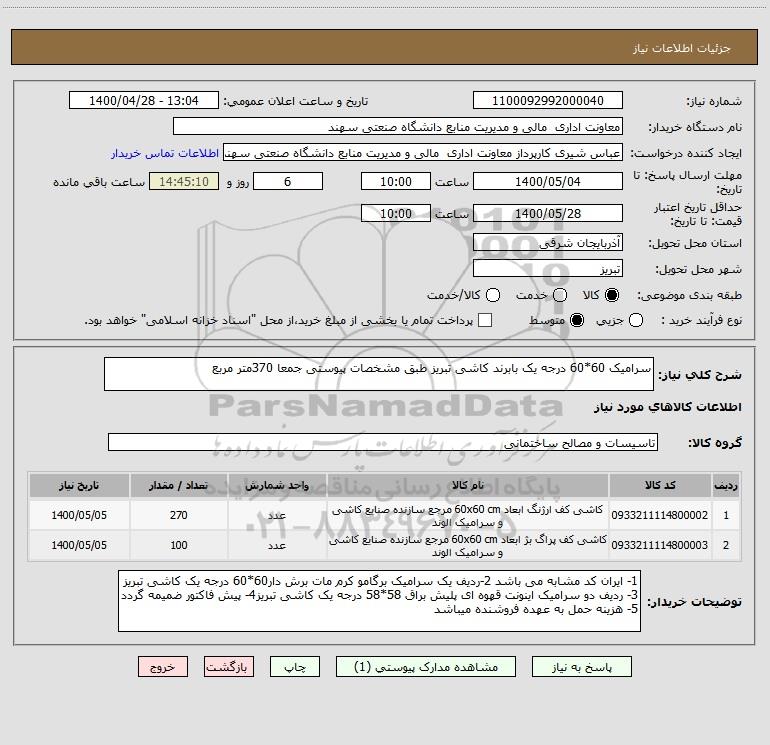The height and width of the screenshot is (745, 770).
Task: Select the کالا radio button
Action: [x=612, y=295]
